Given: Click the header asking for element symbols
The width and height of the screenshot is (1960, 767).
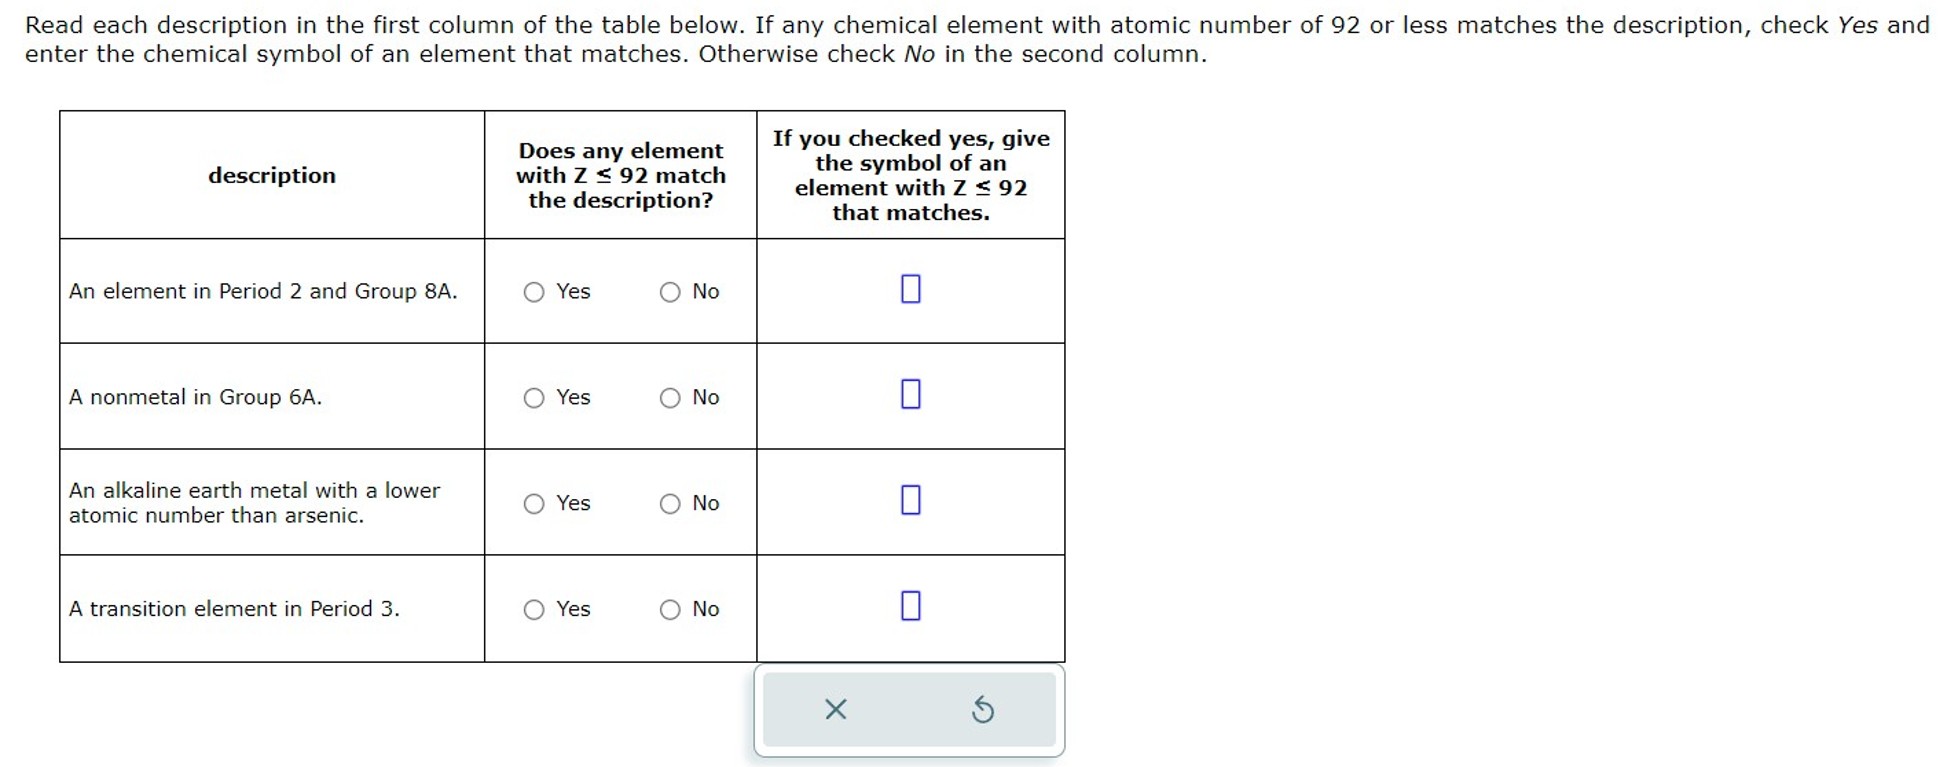Looking at the screenshot, I should click(x=911, y=175).
